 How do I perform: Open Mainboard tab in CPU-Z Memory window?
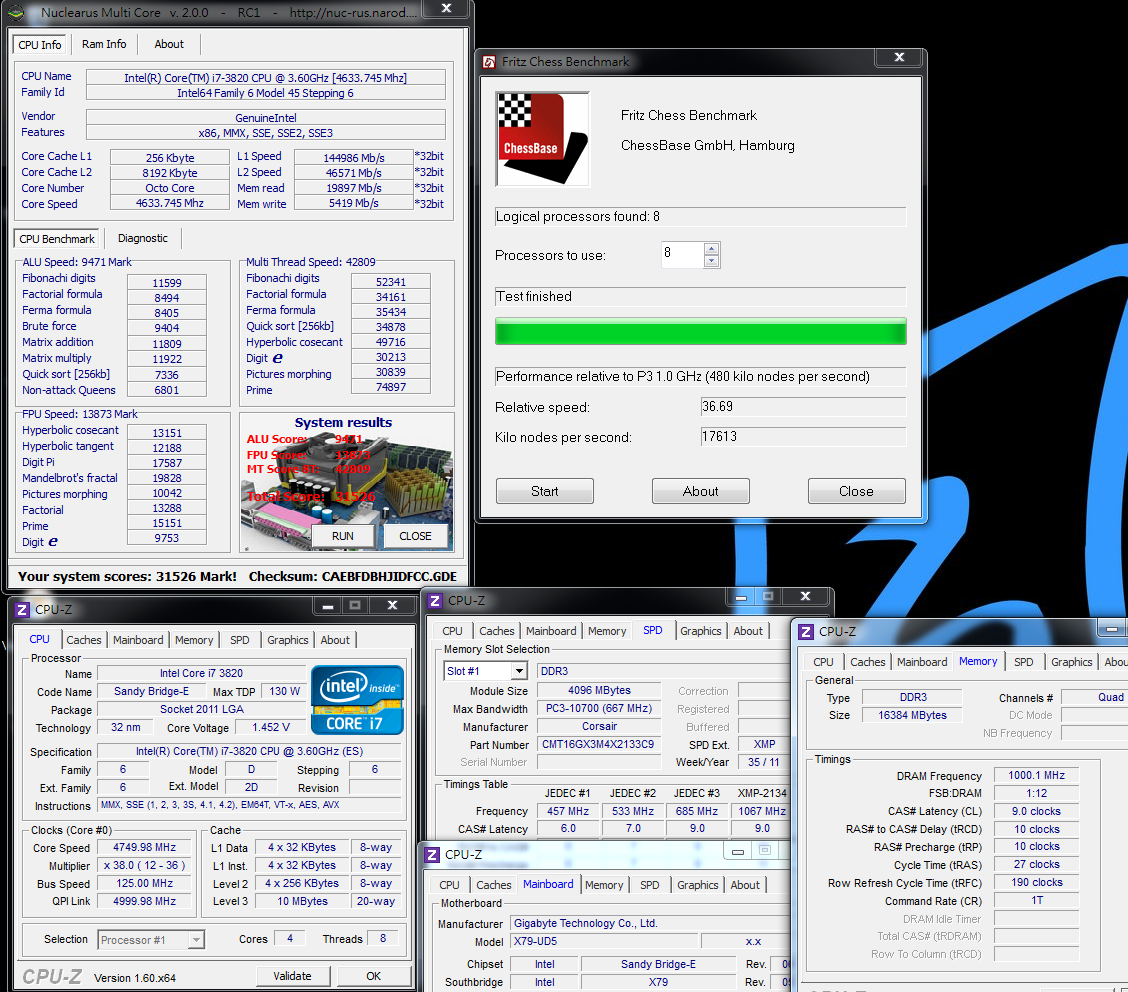(x=922, y=662)
